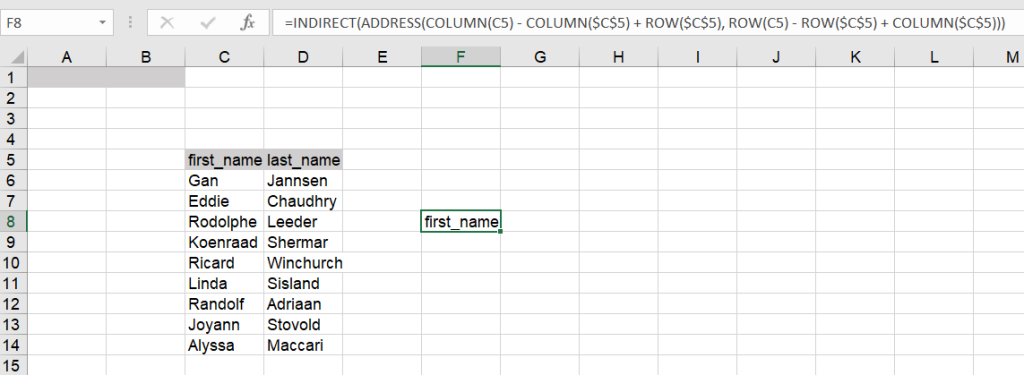Select the cell containing Gan
The image size is (1024, 375).
pos(224,180)
